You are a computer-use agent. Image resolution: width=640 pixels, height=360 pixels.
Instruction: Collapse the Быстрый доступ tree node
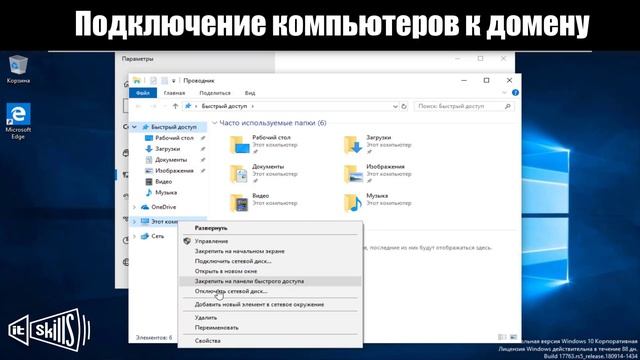tap(134, 127)
